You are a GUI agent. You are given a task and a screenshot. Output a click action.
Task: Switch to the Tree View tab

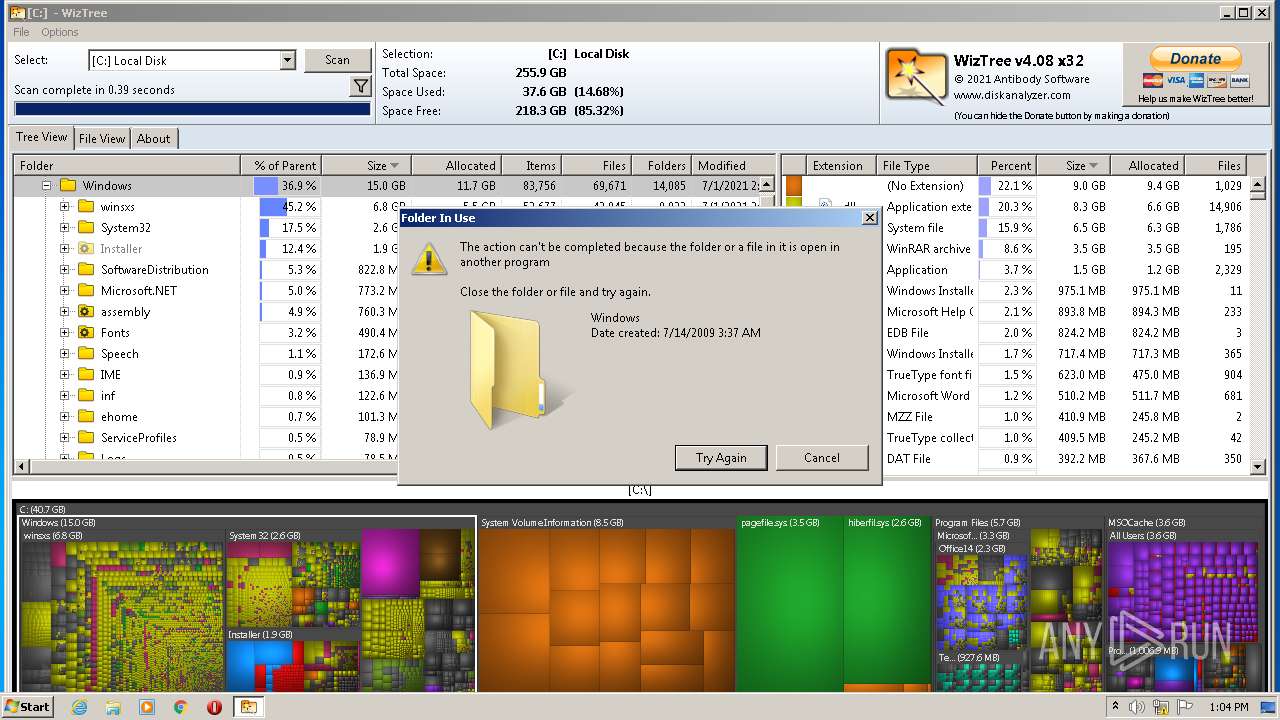tap(42, 137)
